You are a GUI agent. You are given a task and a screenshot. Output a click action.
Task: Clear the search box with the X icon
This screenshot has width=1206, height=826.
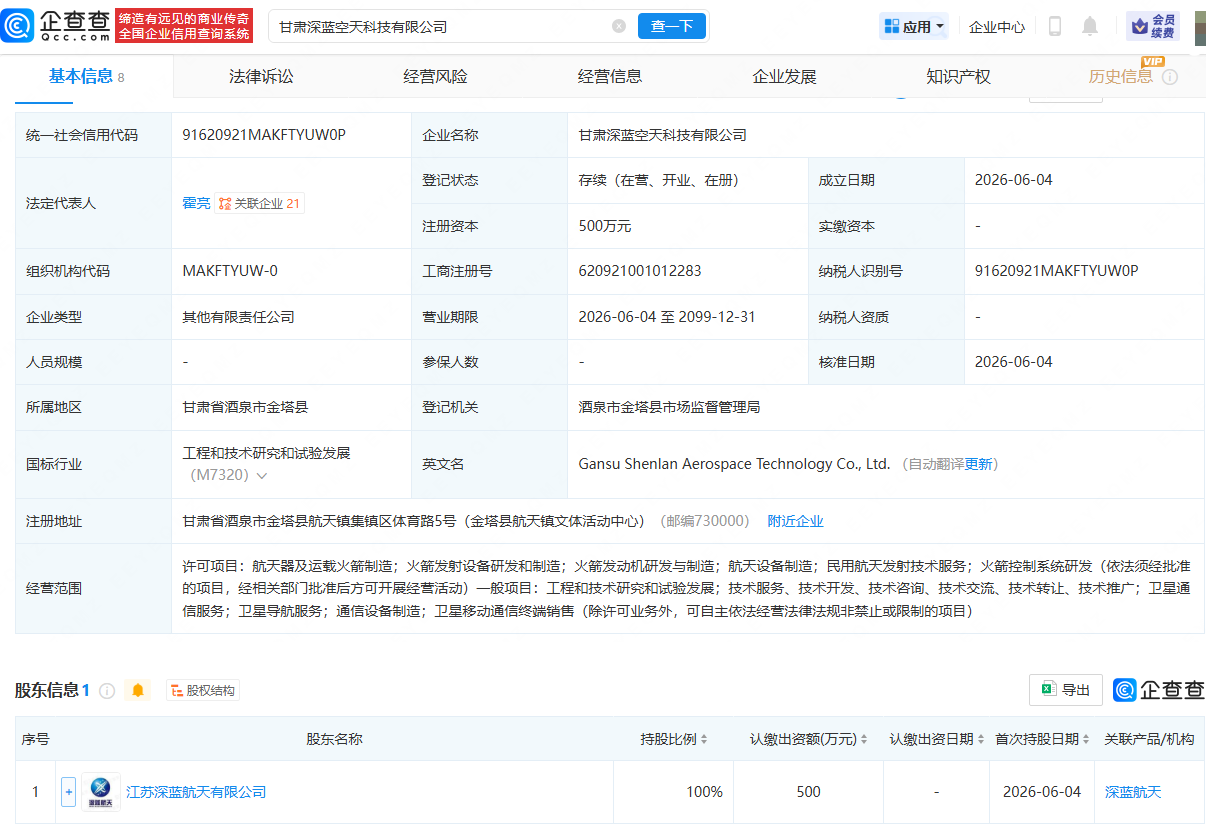pyautogui.click(x=619, y=26)
